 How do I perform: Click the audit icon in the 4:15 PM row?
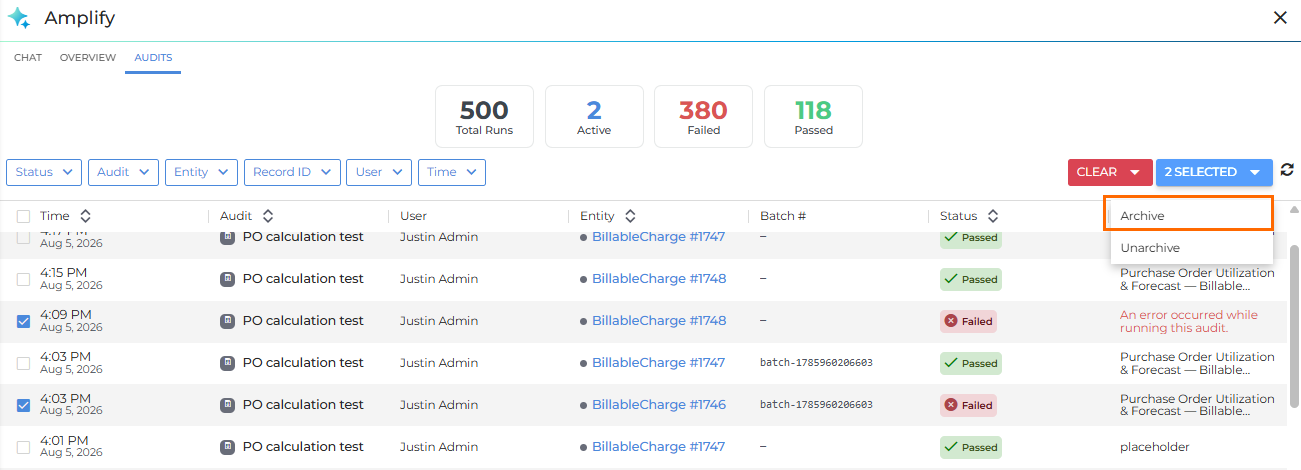tap(228, 279)
